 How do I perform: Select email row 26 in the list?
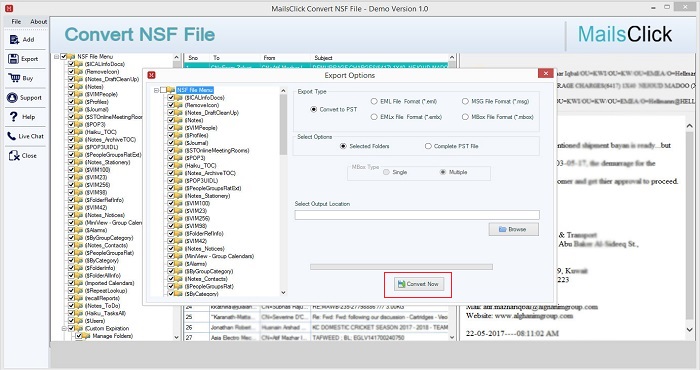tap(316, 327)
